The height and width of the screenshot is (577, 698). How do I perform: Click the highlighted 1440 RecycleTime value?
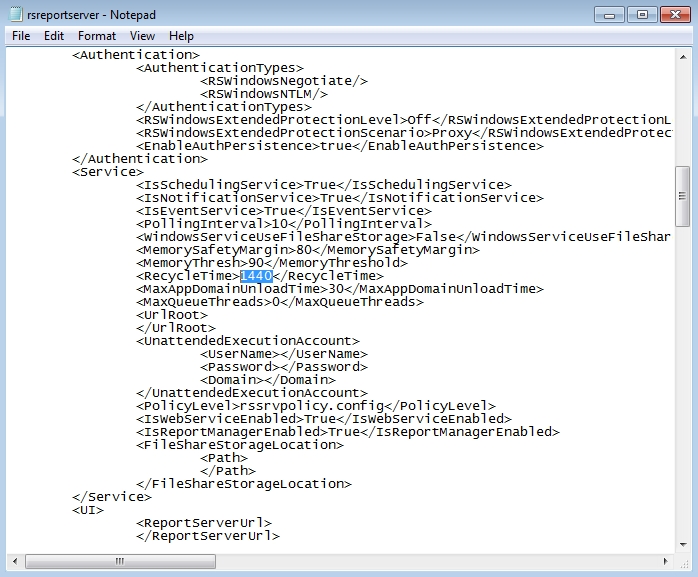coord(256,276)
